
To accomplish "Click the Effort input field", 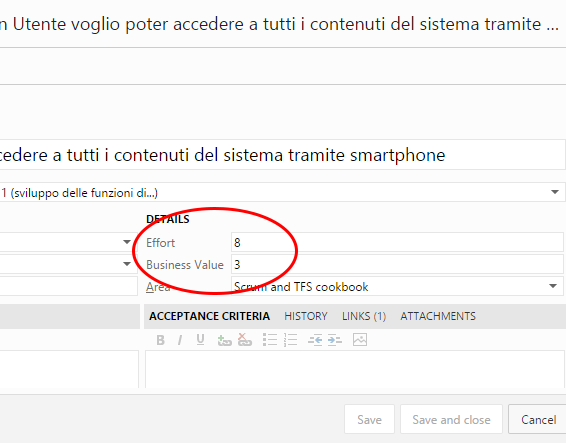I will click(397, 242).
